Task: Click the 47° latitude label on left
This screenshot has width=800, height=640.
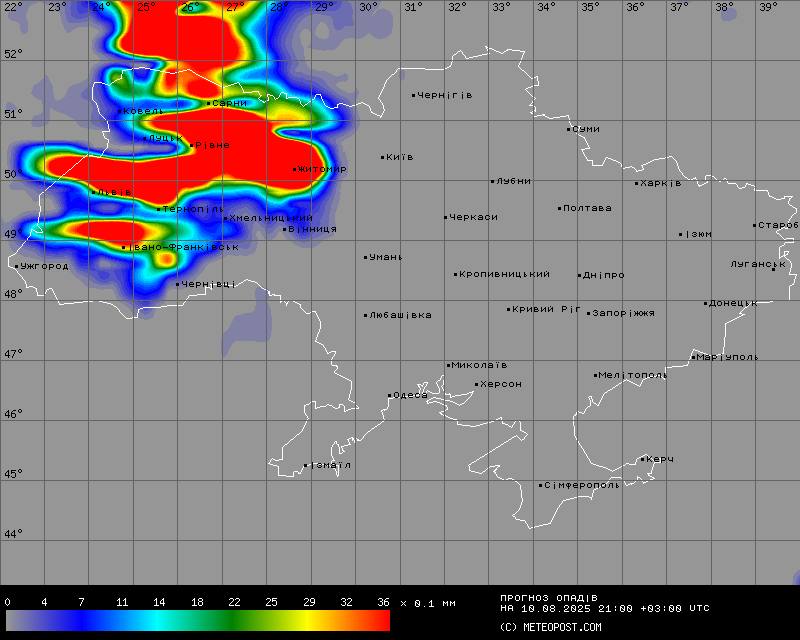Action: (x=13, y=354)
